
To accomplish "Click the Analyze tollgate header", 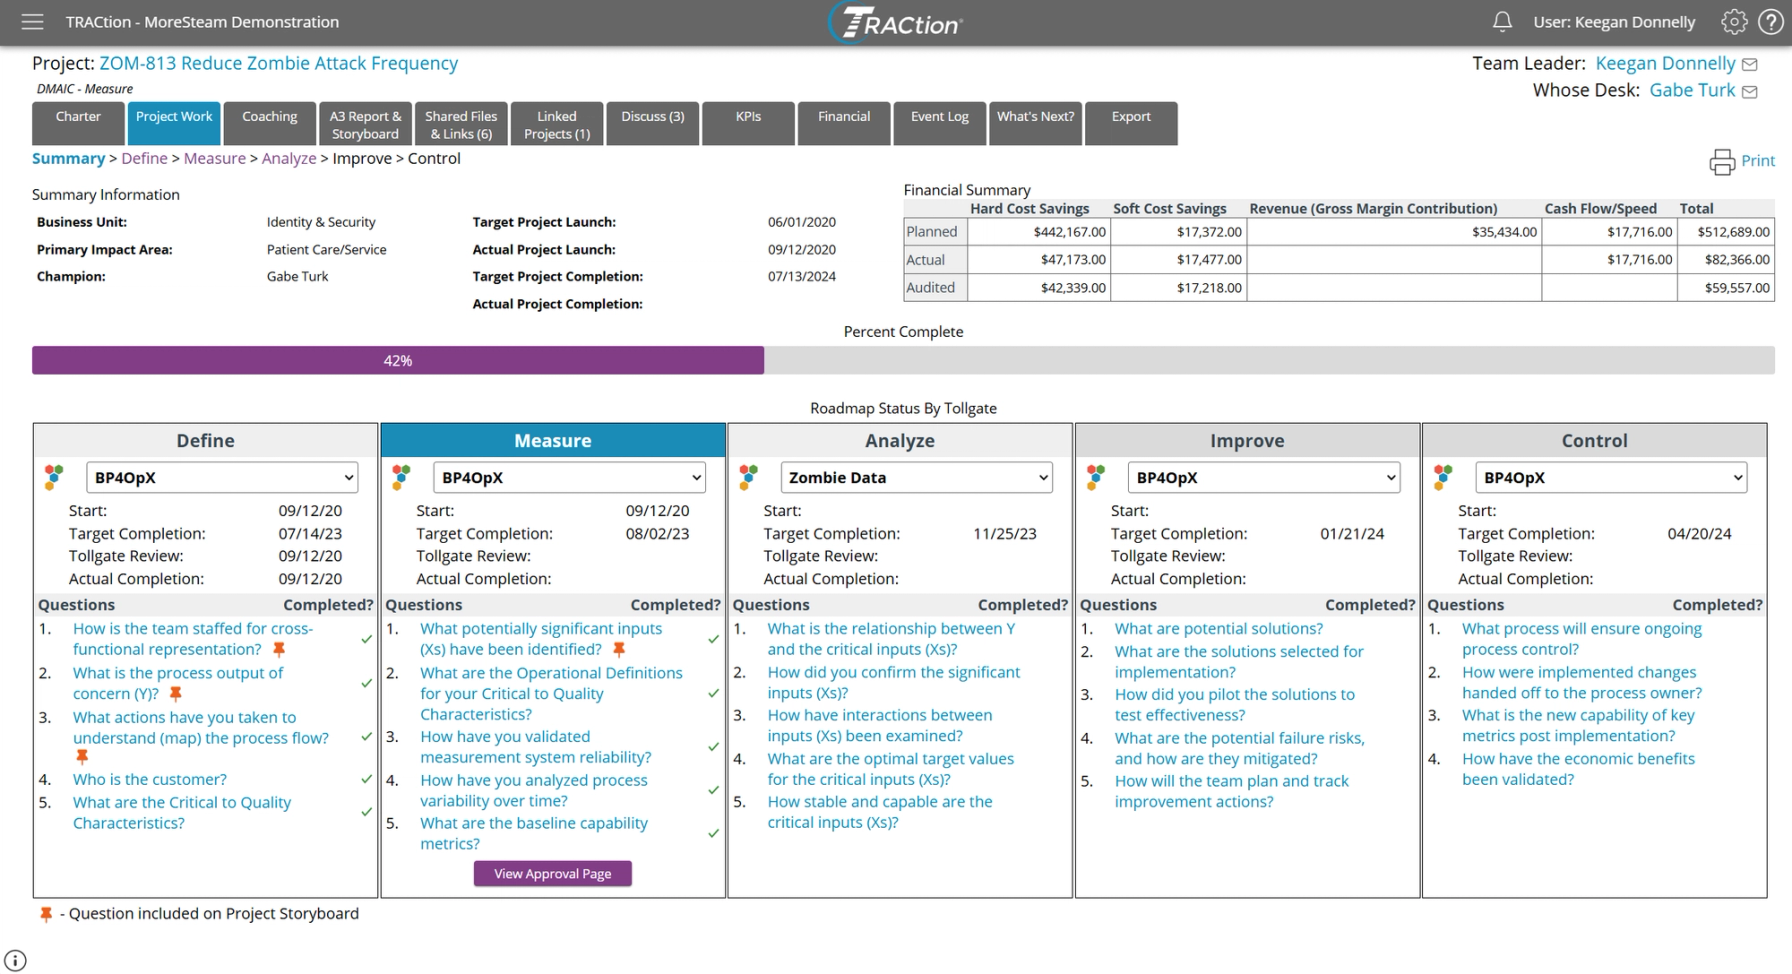I will tap(900, 441).
